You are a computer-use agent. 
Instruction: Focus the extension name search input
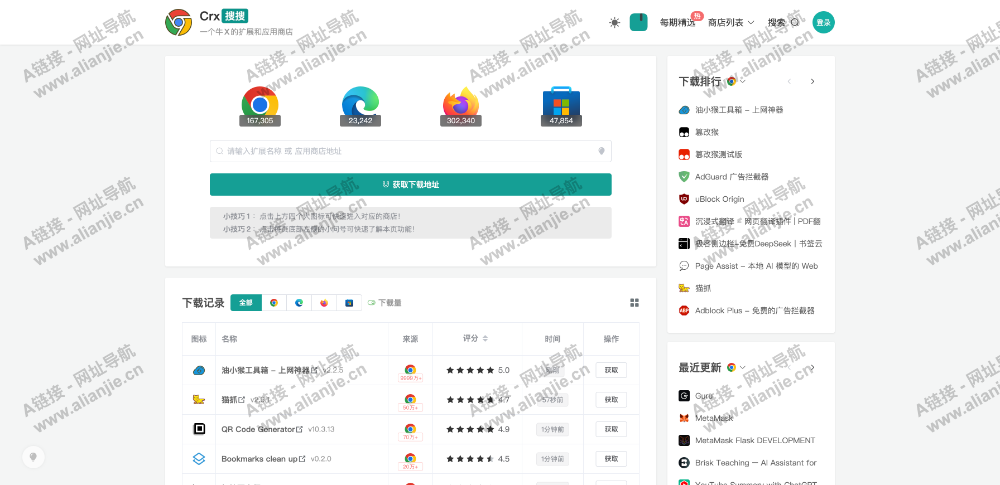click(x=411, y=151)
